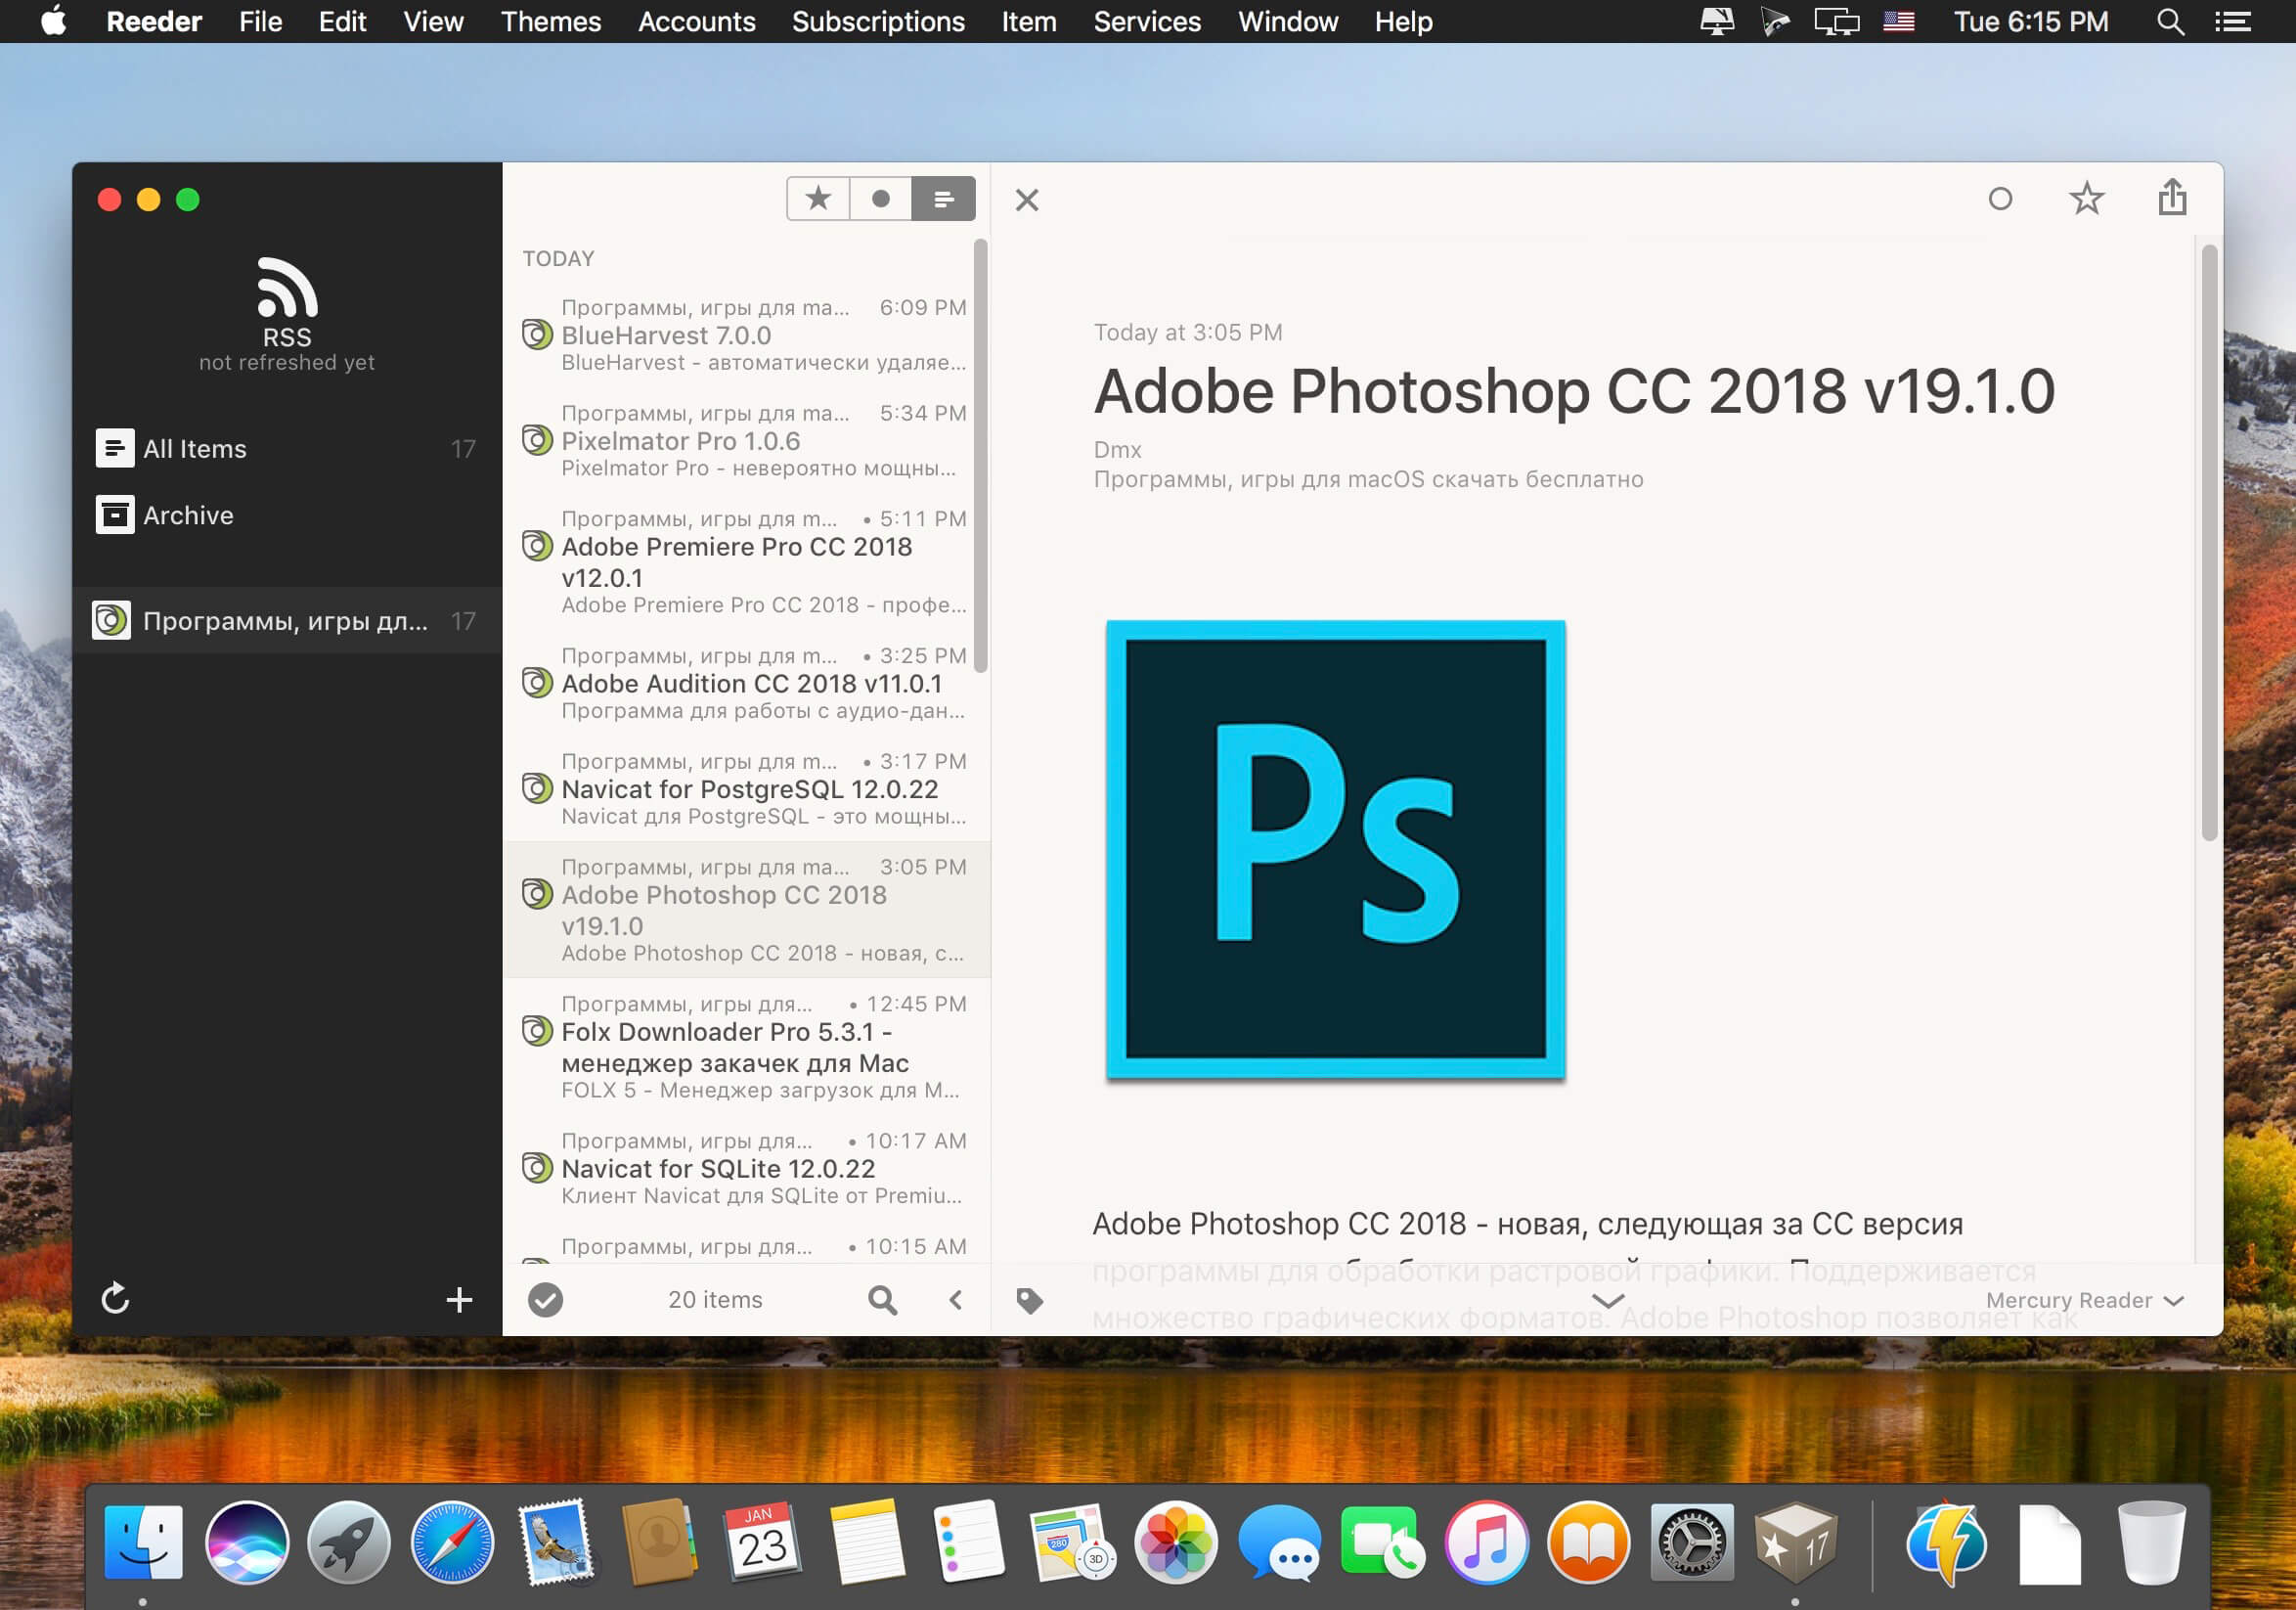Click the feed name link under Dmx
The height and width of the screenshot is (1610, 2296).
coord(1368,479)
